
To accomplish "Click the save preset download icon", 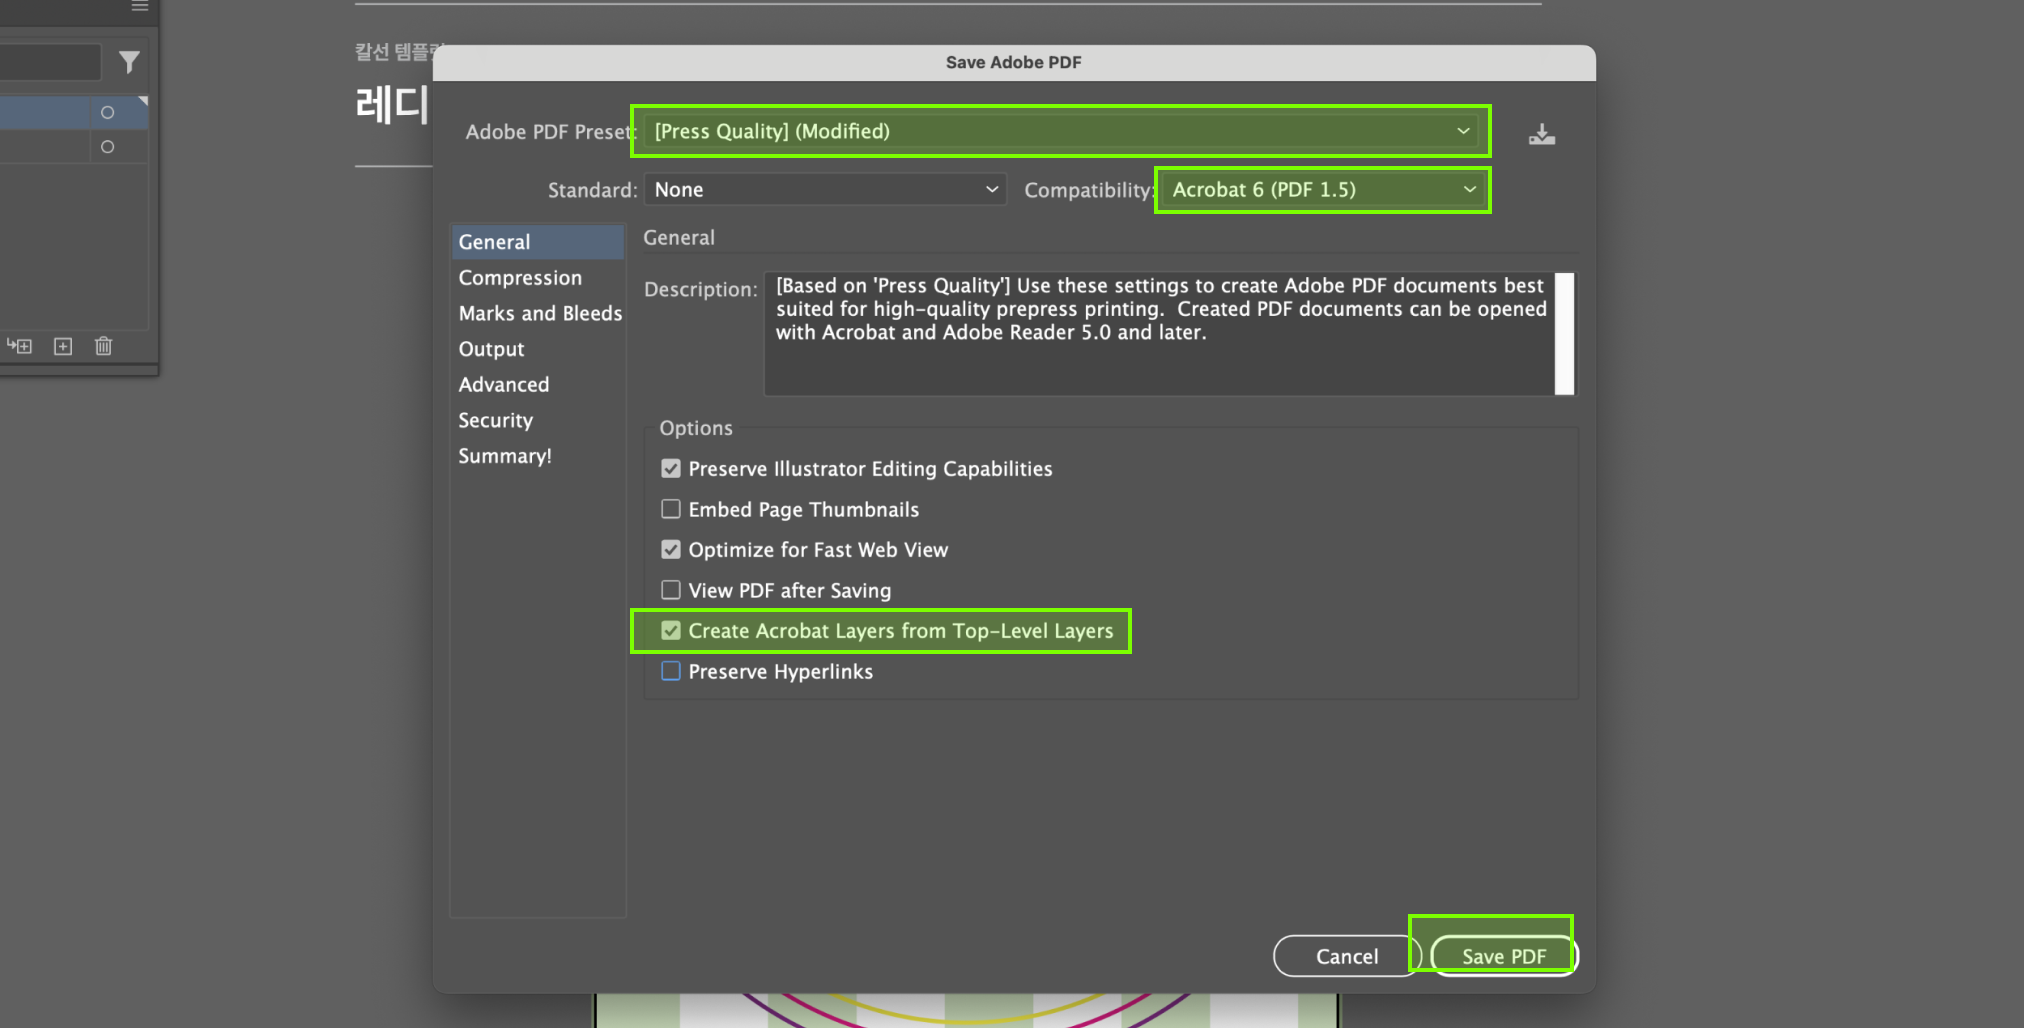I will pos(1541,134).
